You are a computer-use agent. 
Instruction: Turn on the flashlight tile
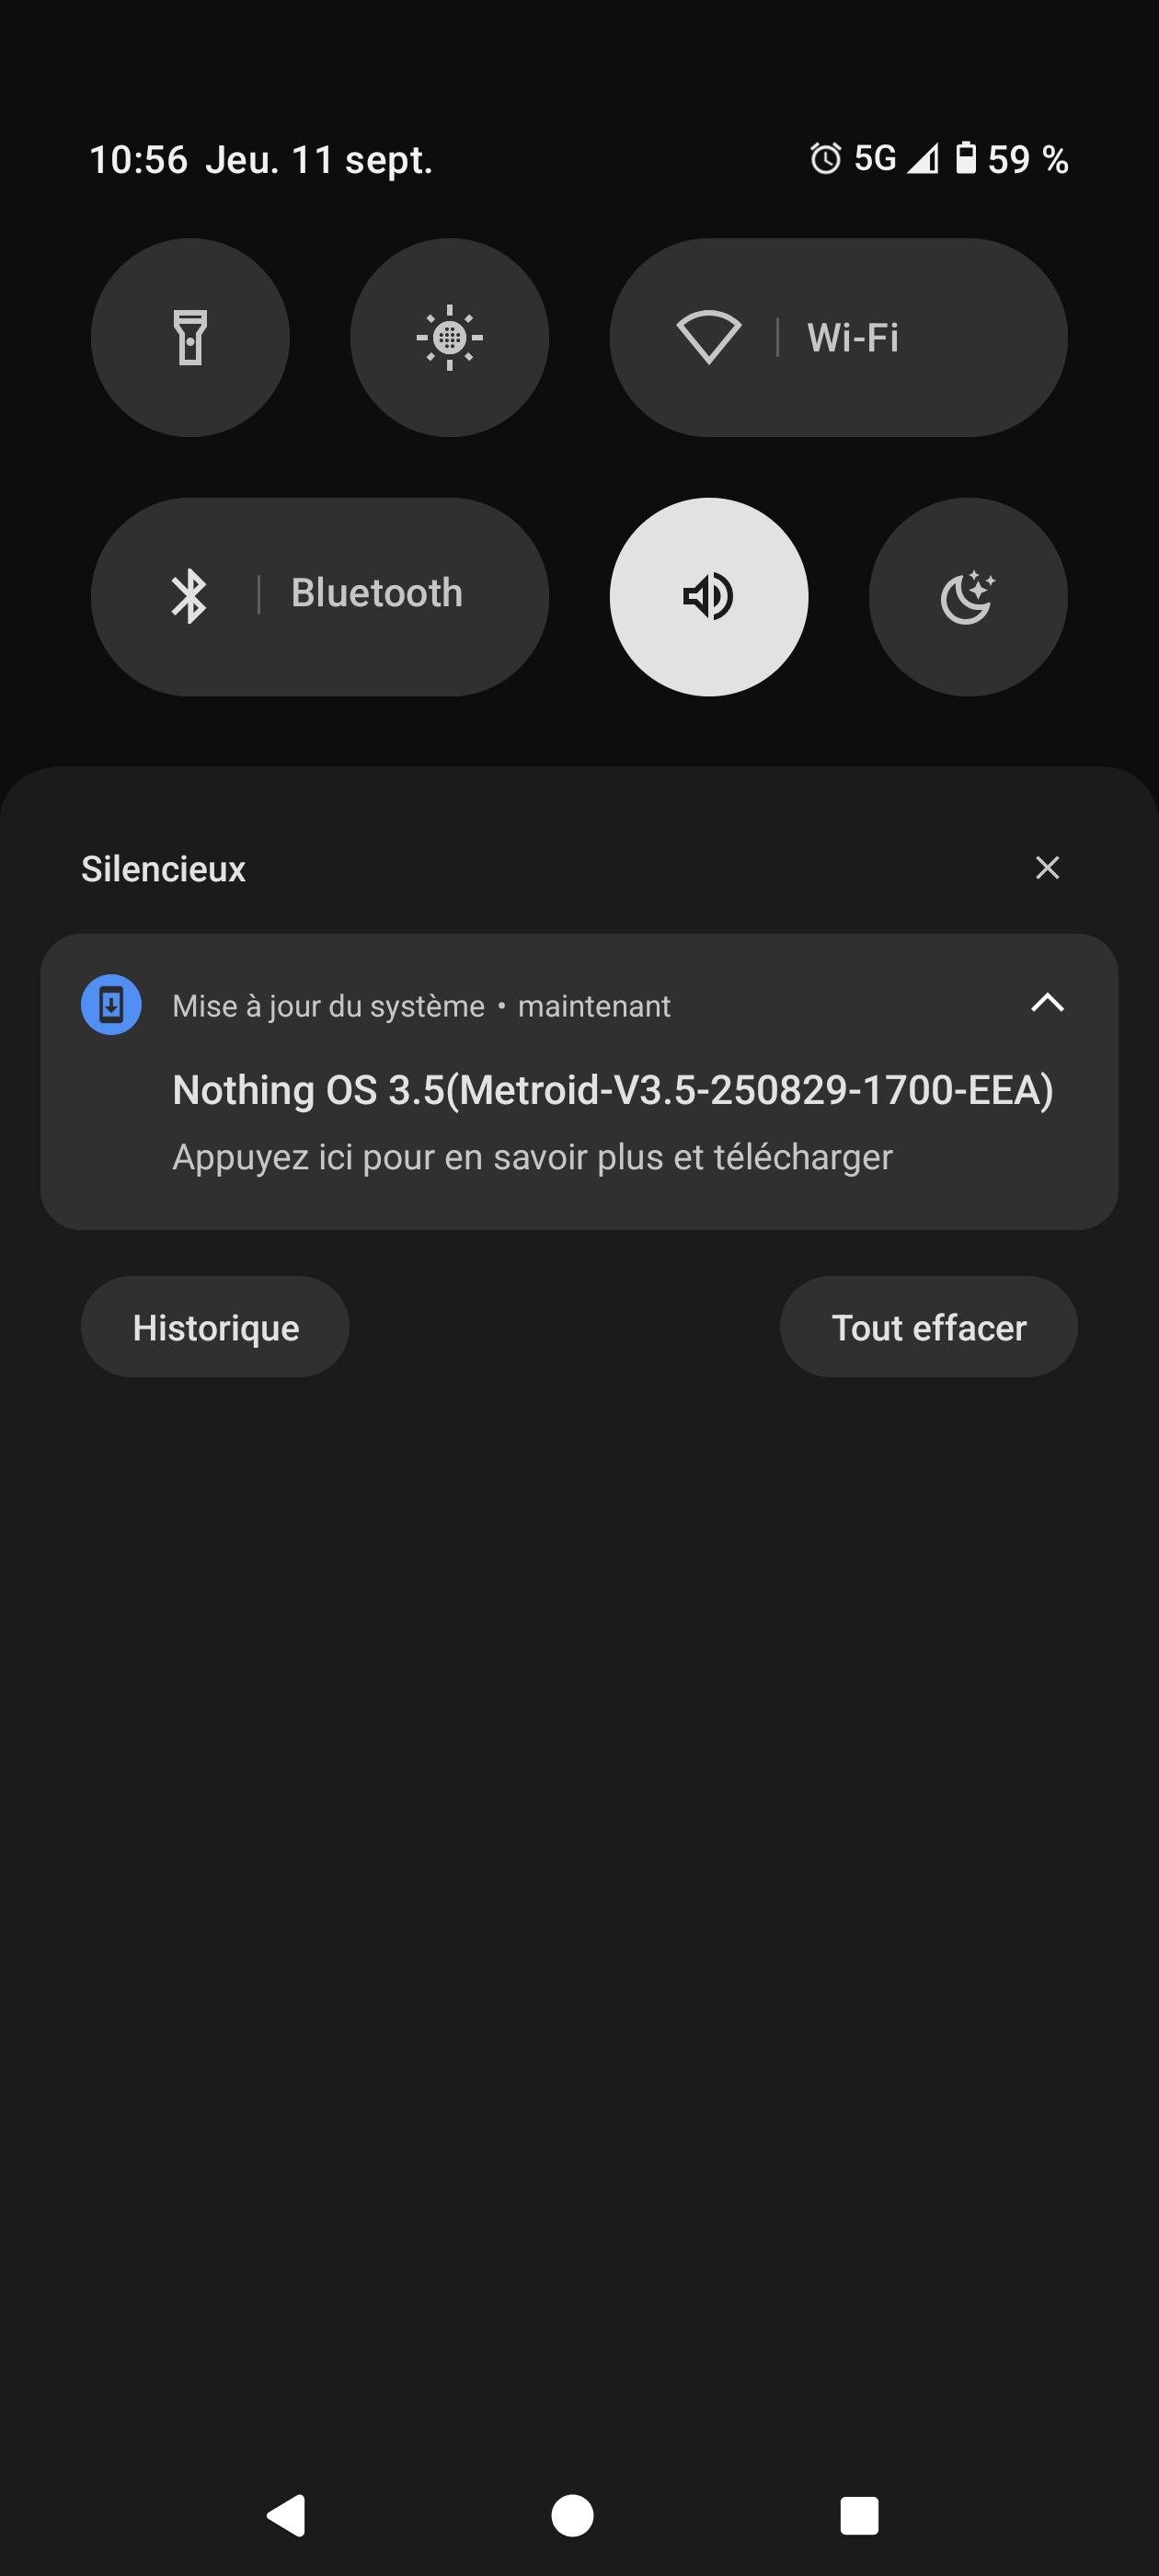pos(190,337)
